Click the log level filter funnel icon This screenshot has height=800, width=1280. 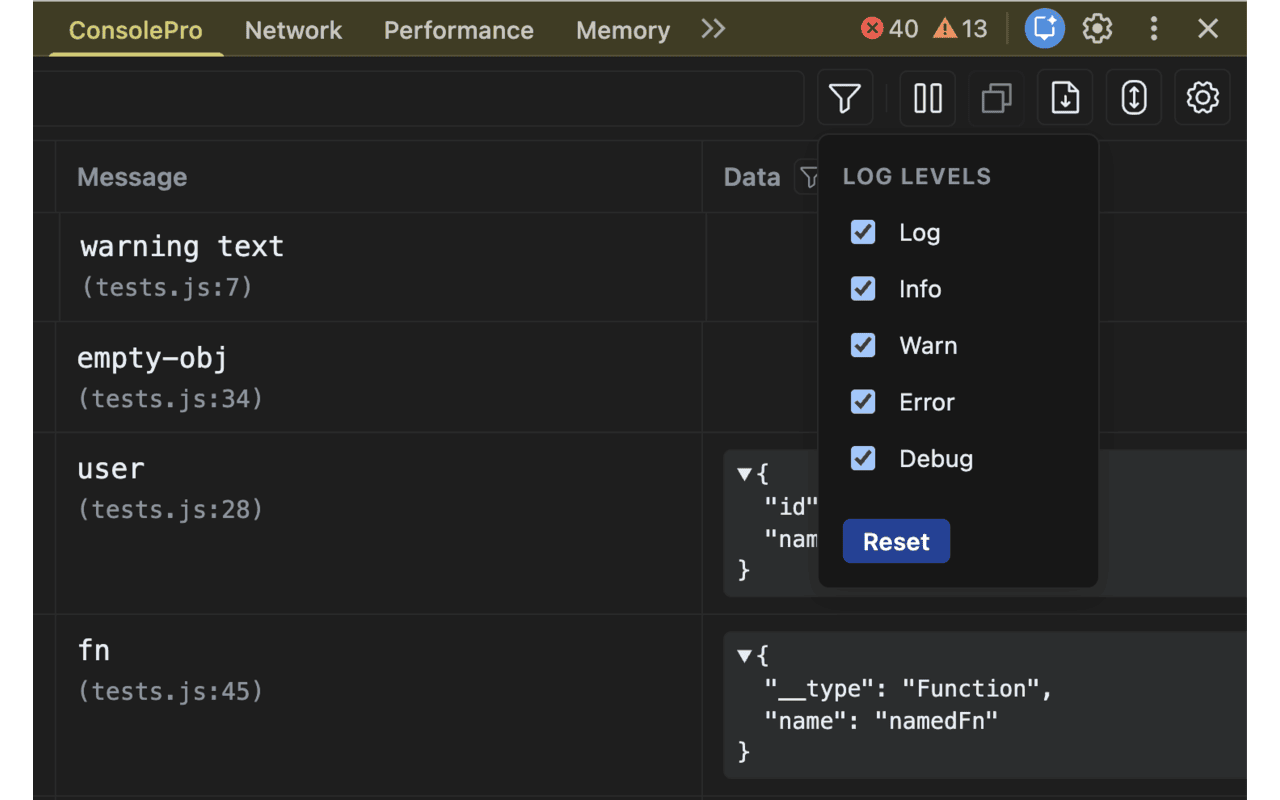(x=845, y=98)
